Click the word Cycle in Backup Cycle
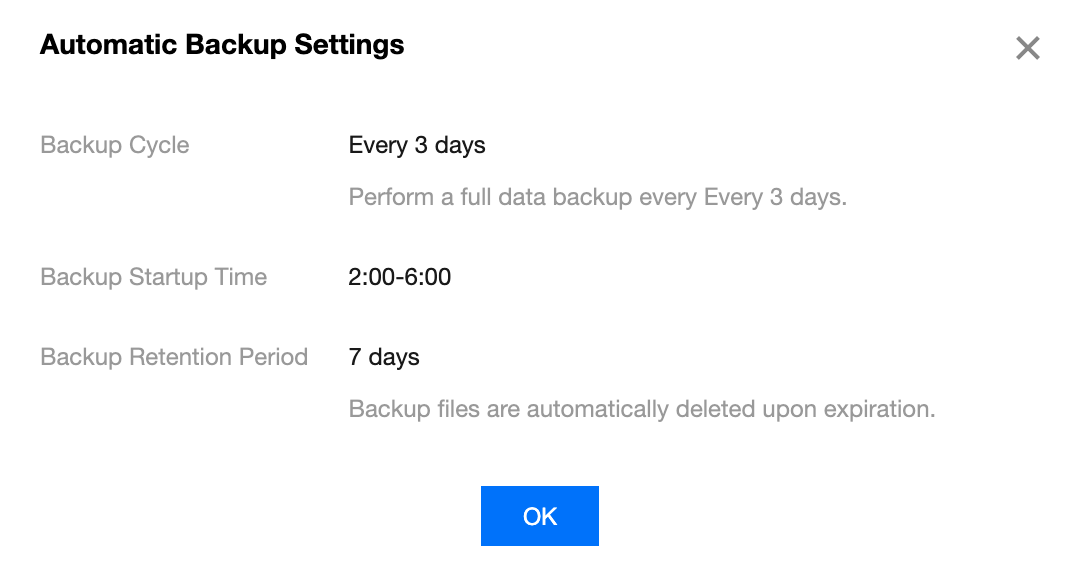The height and width of the screenshot is (572, 1080). (x=159, y=145)
